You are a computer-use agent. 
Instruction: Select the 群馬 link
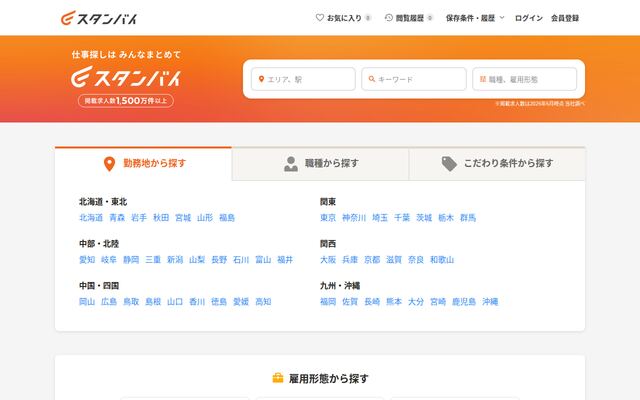[x=468, y=218]
